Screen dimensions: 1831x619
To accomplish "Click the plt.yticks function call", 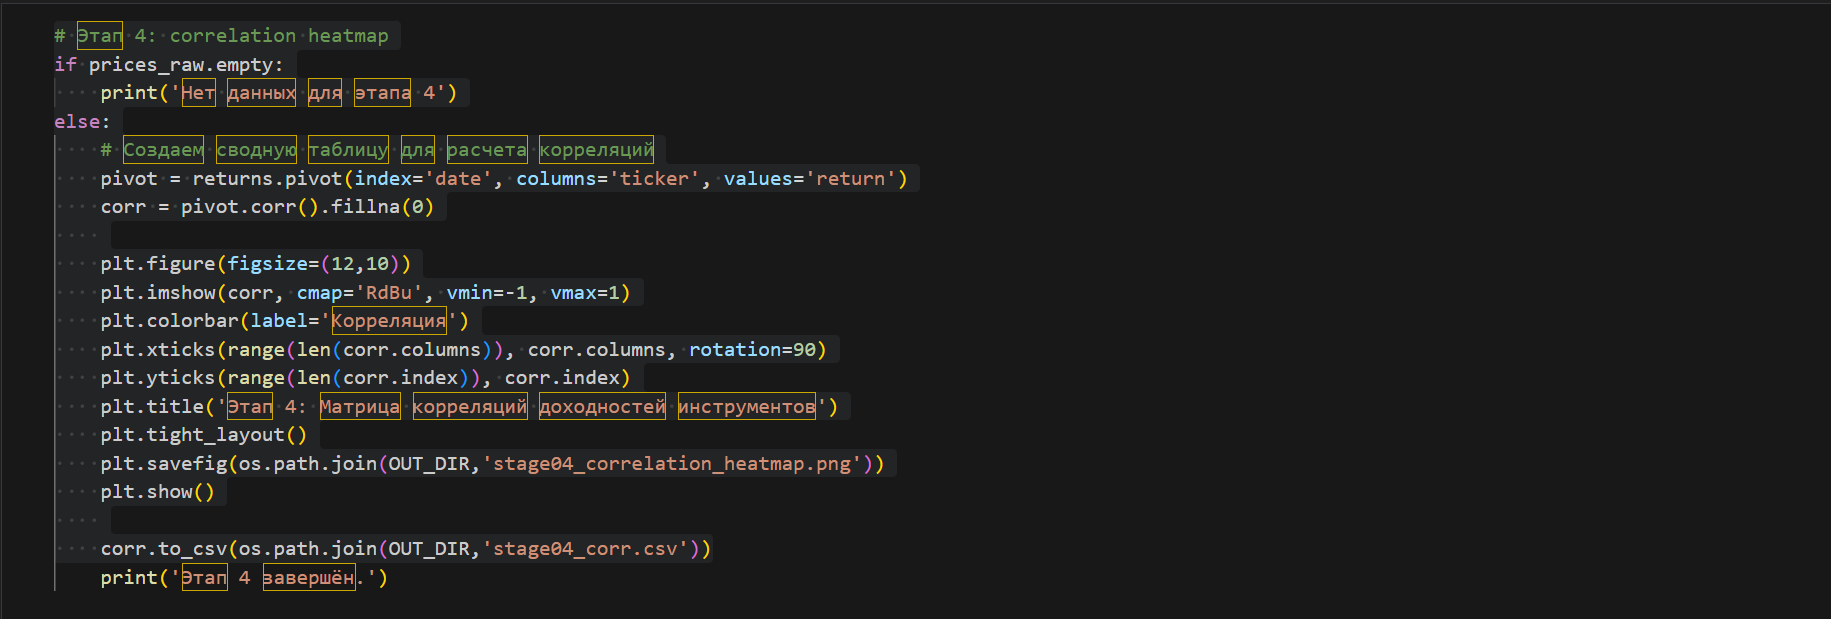I will [157, 378].
